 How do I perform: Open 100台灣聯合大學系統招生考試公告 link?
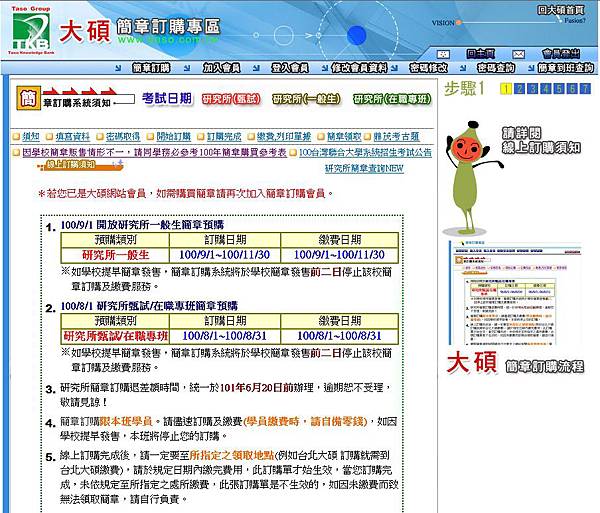pos(365,152)
